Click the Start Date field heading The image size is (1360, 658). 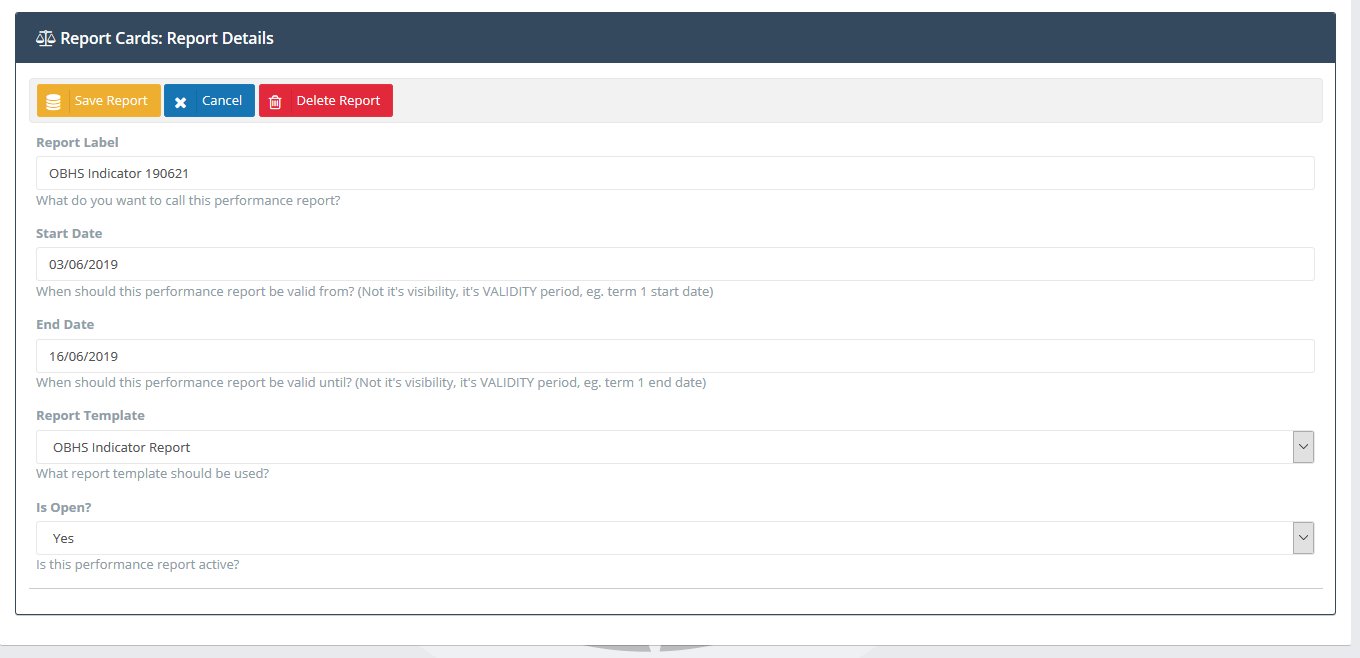point(69,233)
